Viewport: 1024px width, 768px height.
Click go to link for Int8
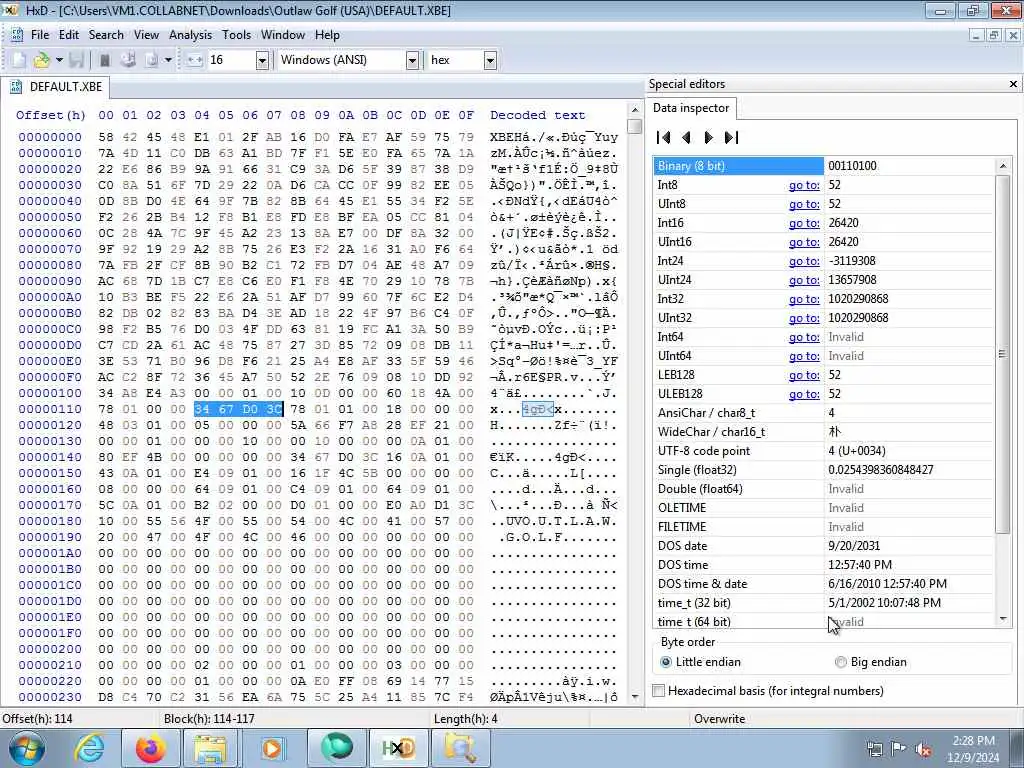(804, 185)
